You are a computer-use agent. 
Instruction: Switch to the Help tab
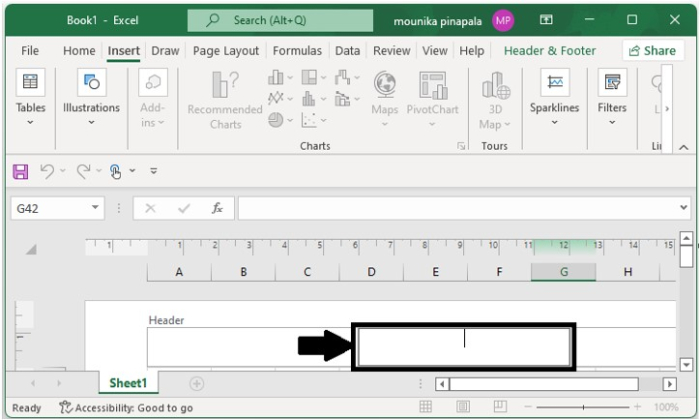tap(472, 50)
